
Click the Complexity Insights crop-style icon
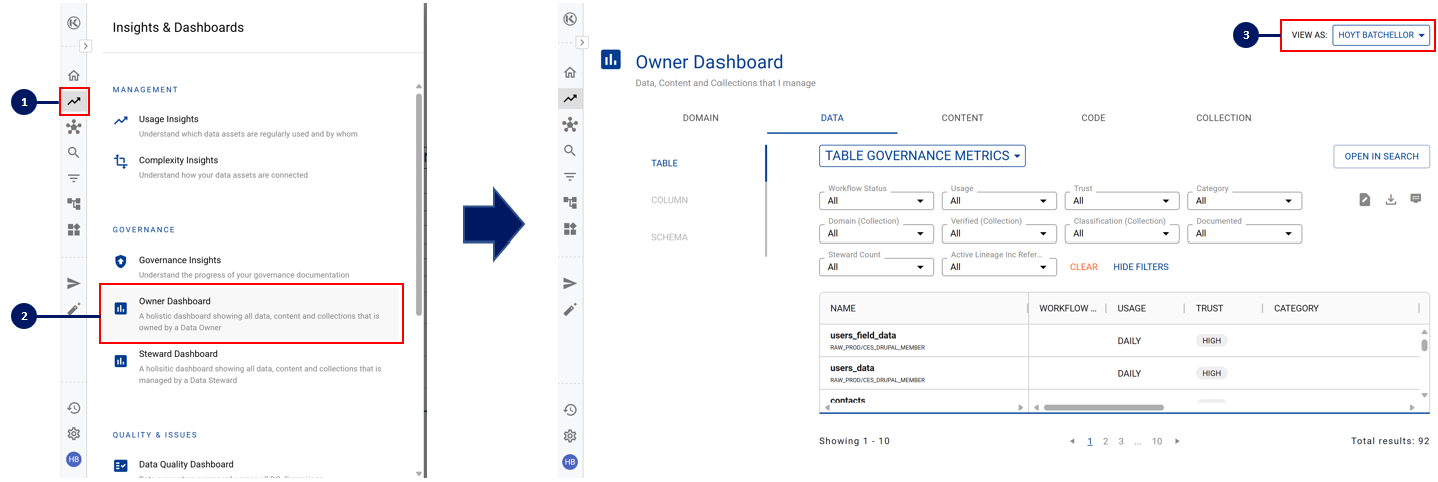tap(121, 161)
